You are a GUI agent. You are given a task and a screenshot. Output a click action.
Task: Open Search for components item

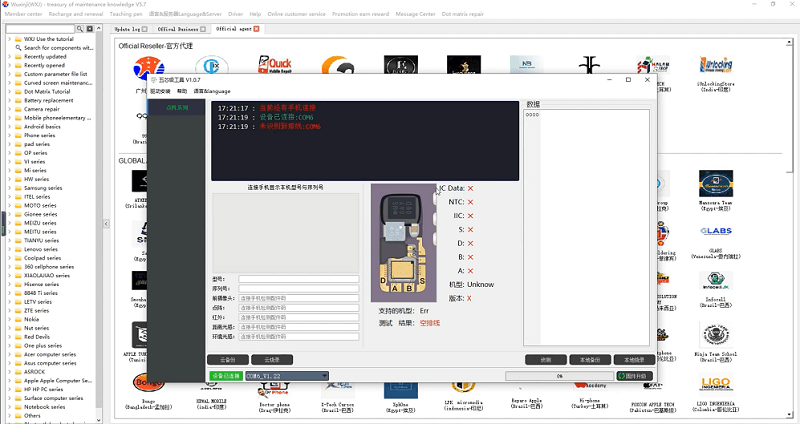58,47
